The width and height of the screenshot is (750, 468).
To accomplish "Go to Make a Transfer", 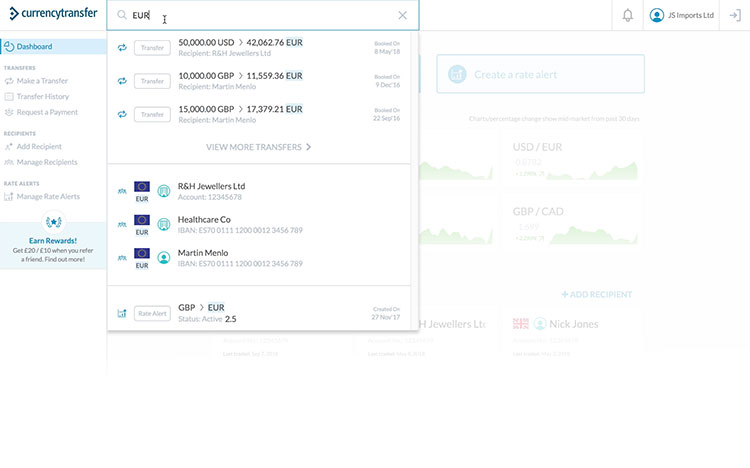I will [44, 81].
